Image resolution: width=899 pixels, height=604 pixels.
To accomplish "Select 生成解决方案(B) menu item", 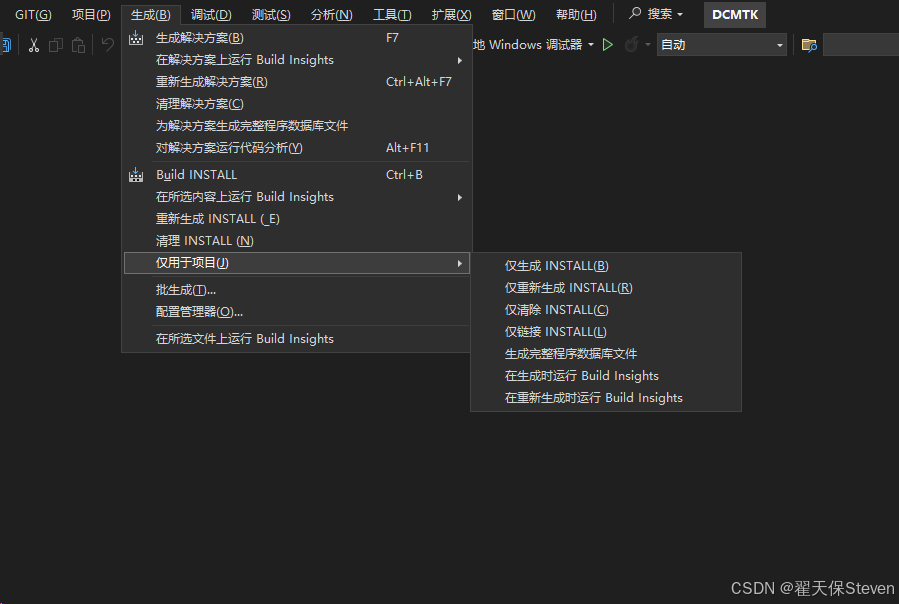I will click(296, 38).
